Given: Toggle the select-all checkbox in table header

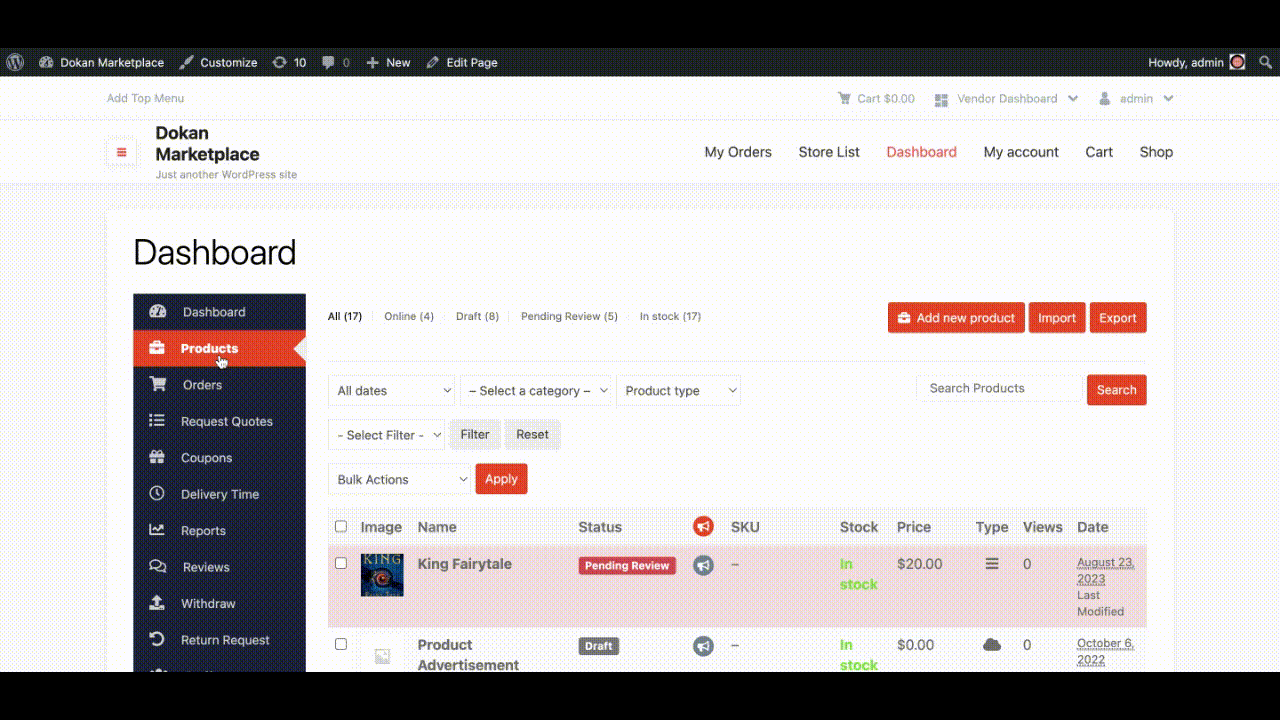Looking at the screenshot, I should pos(341,527).
